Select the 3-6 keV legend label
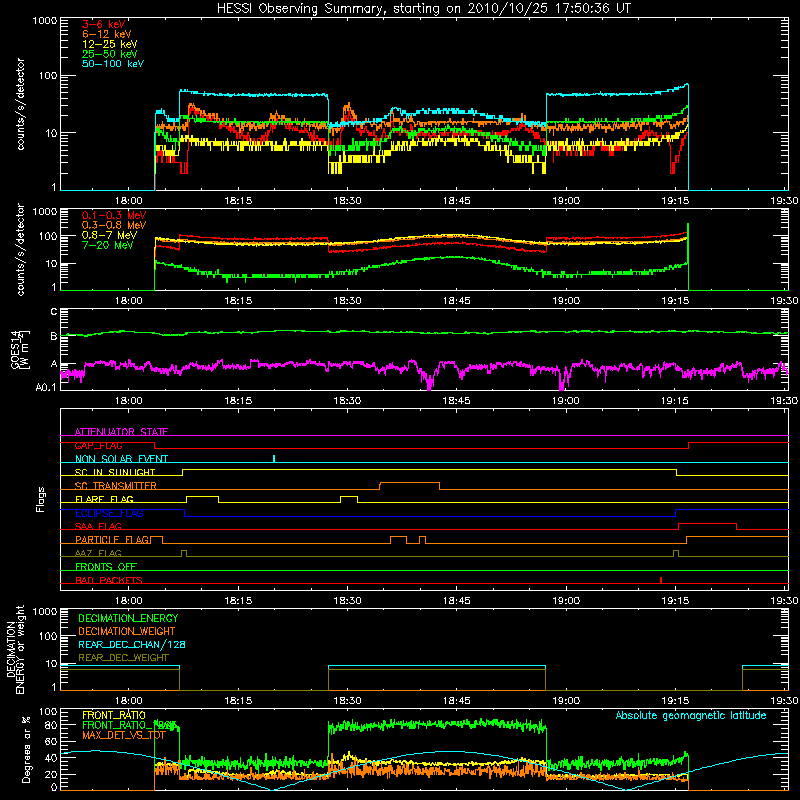 click(104, 24)
